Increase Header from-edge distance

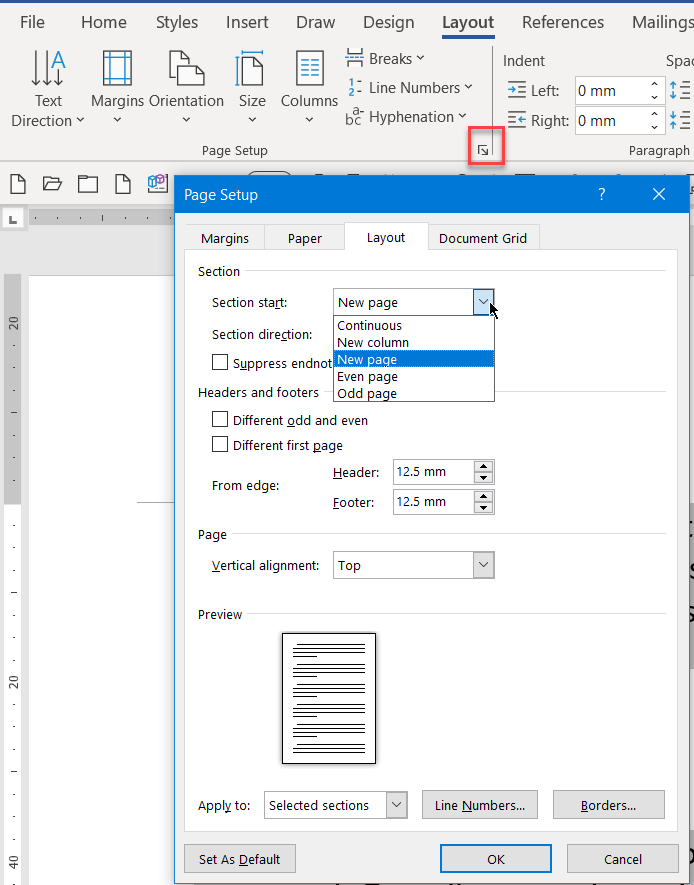[x=484, y=466]
